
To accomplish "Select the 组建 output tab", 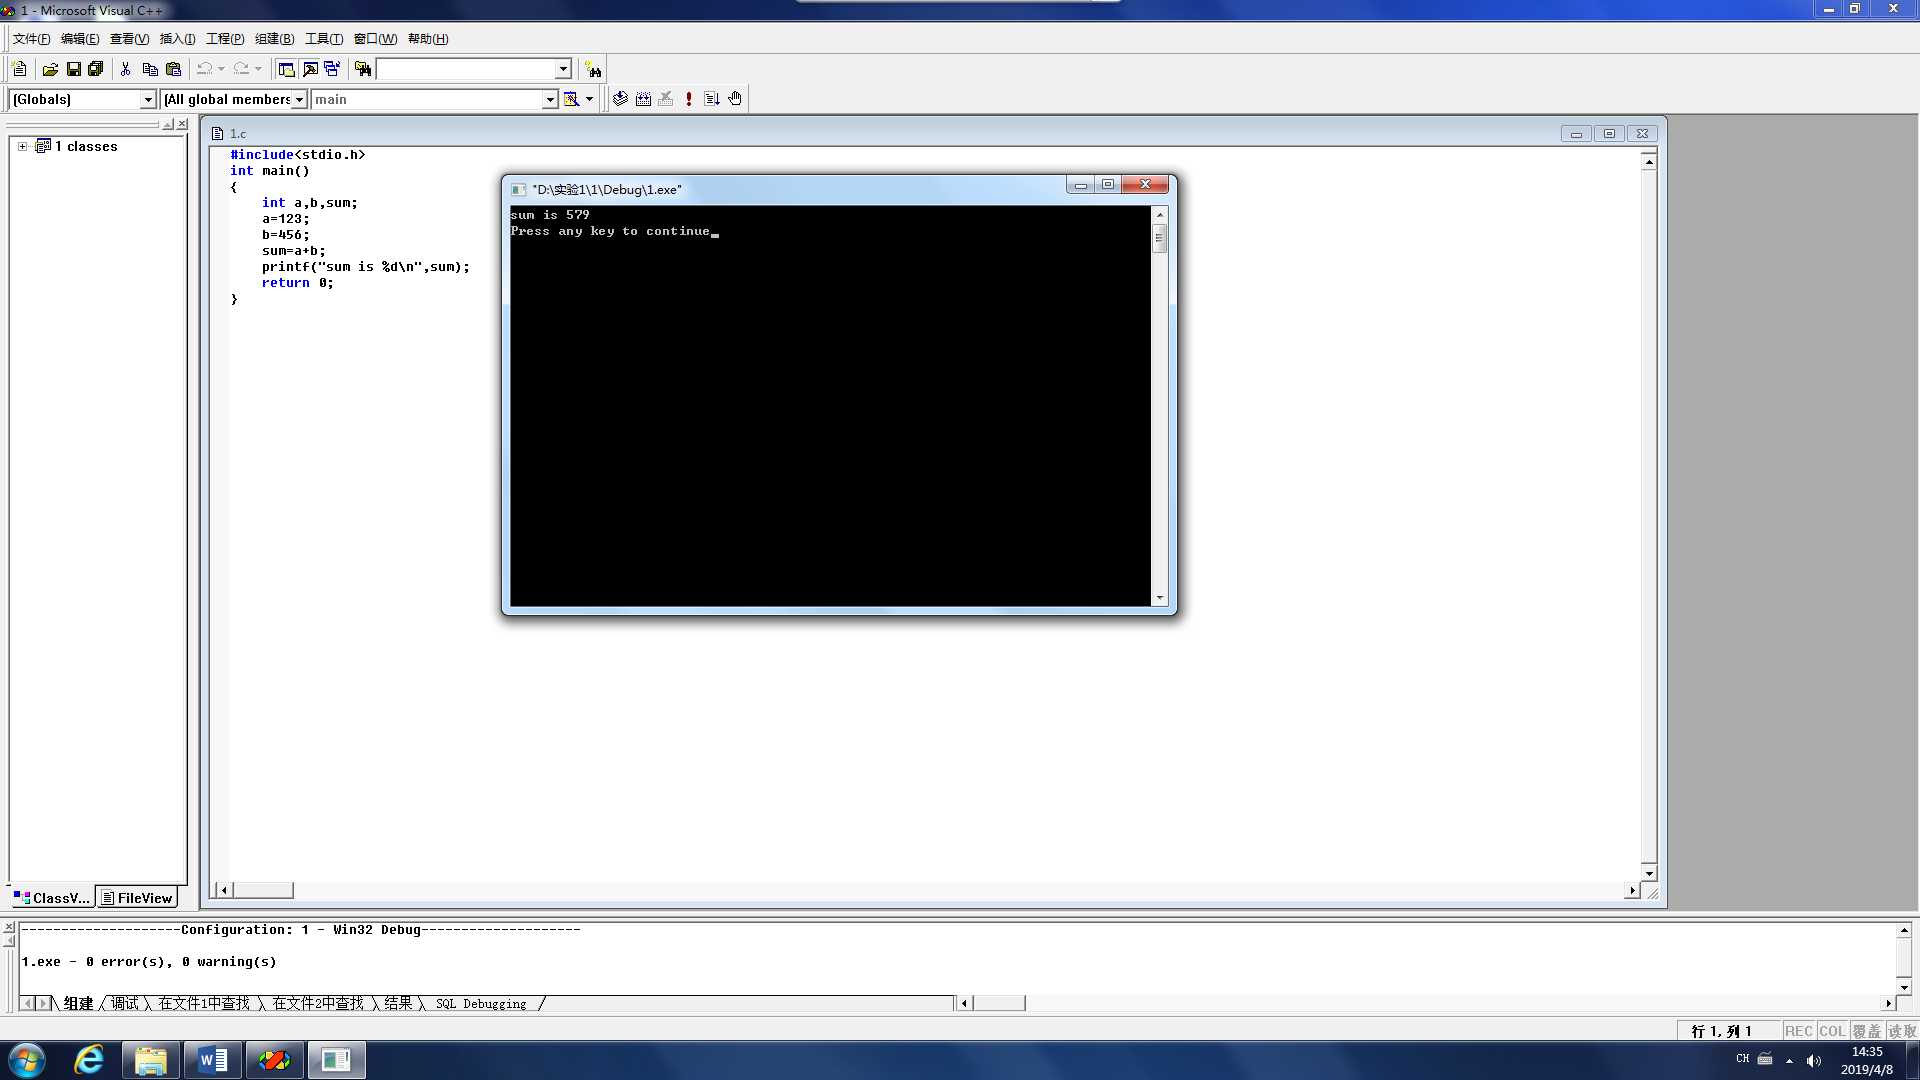I will pos(78,1003).
